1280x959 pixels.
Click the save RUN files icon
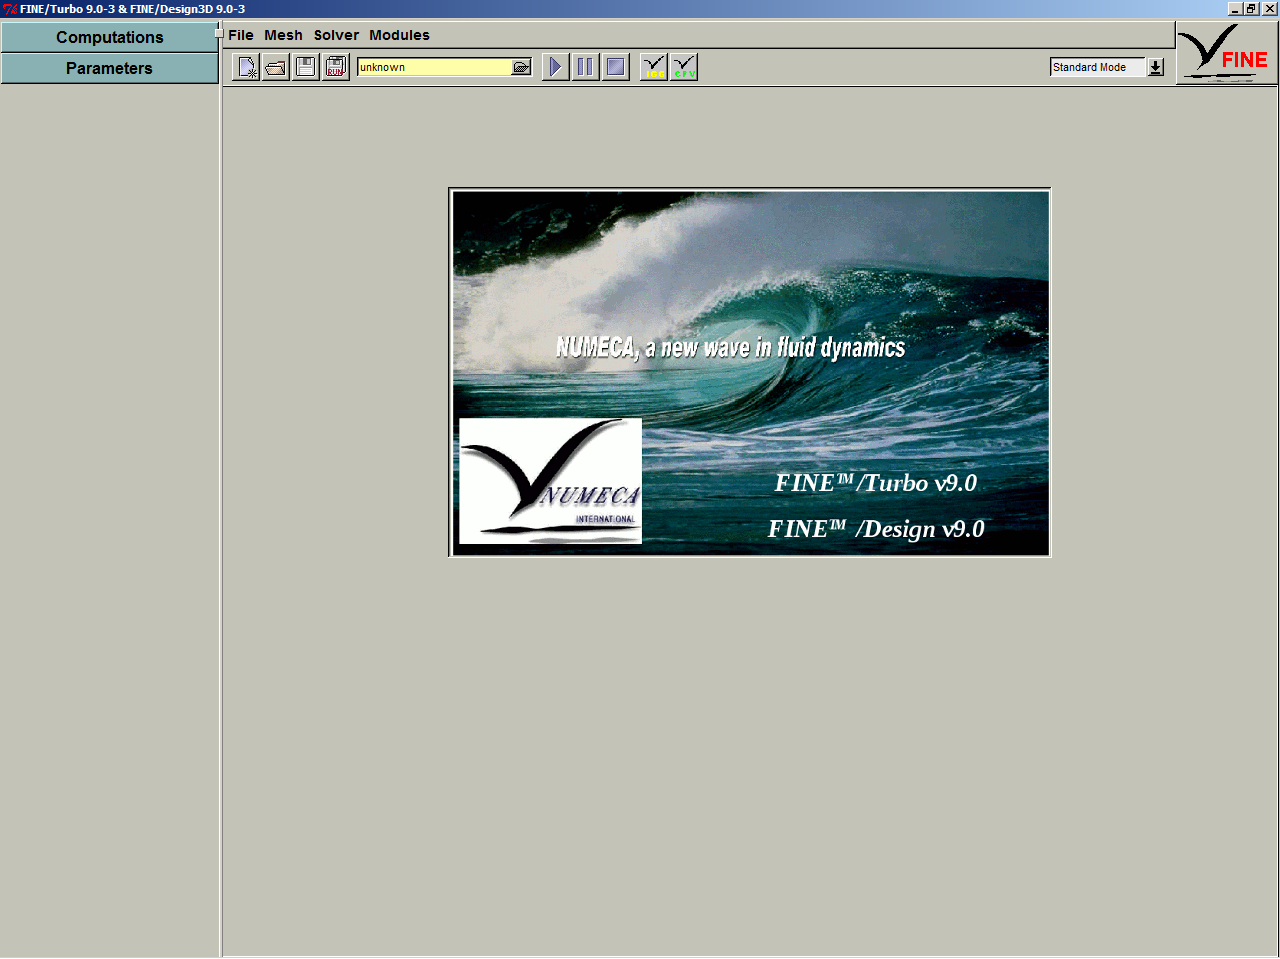click(336, 67)
